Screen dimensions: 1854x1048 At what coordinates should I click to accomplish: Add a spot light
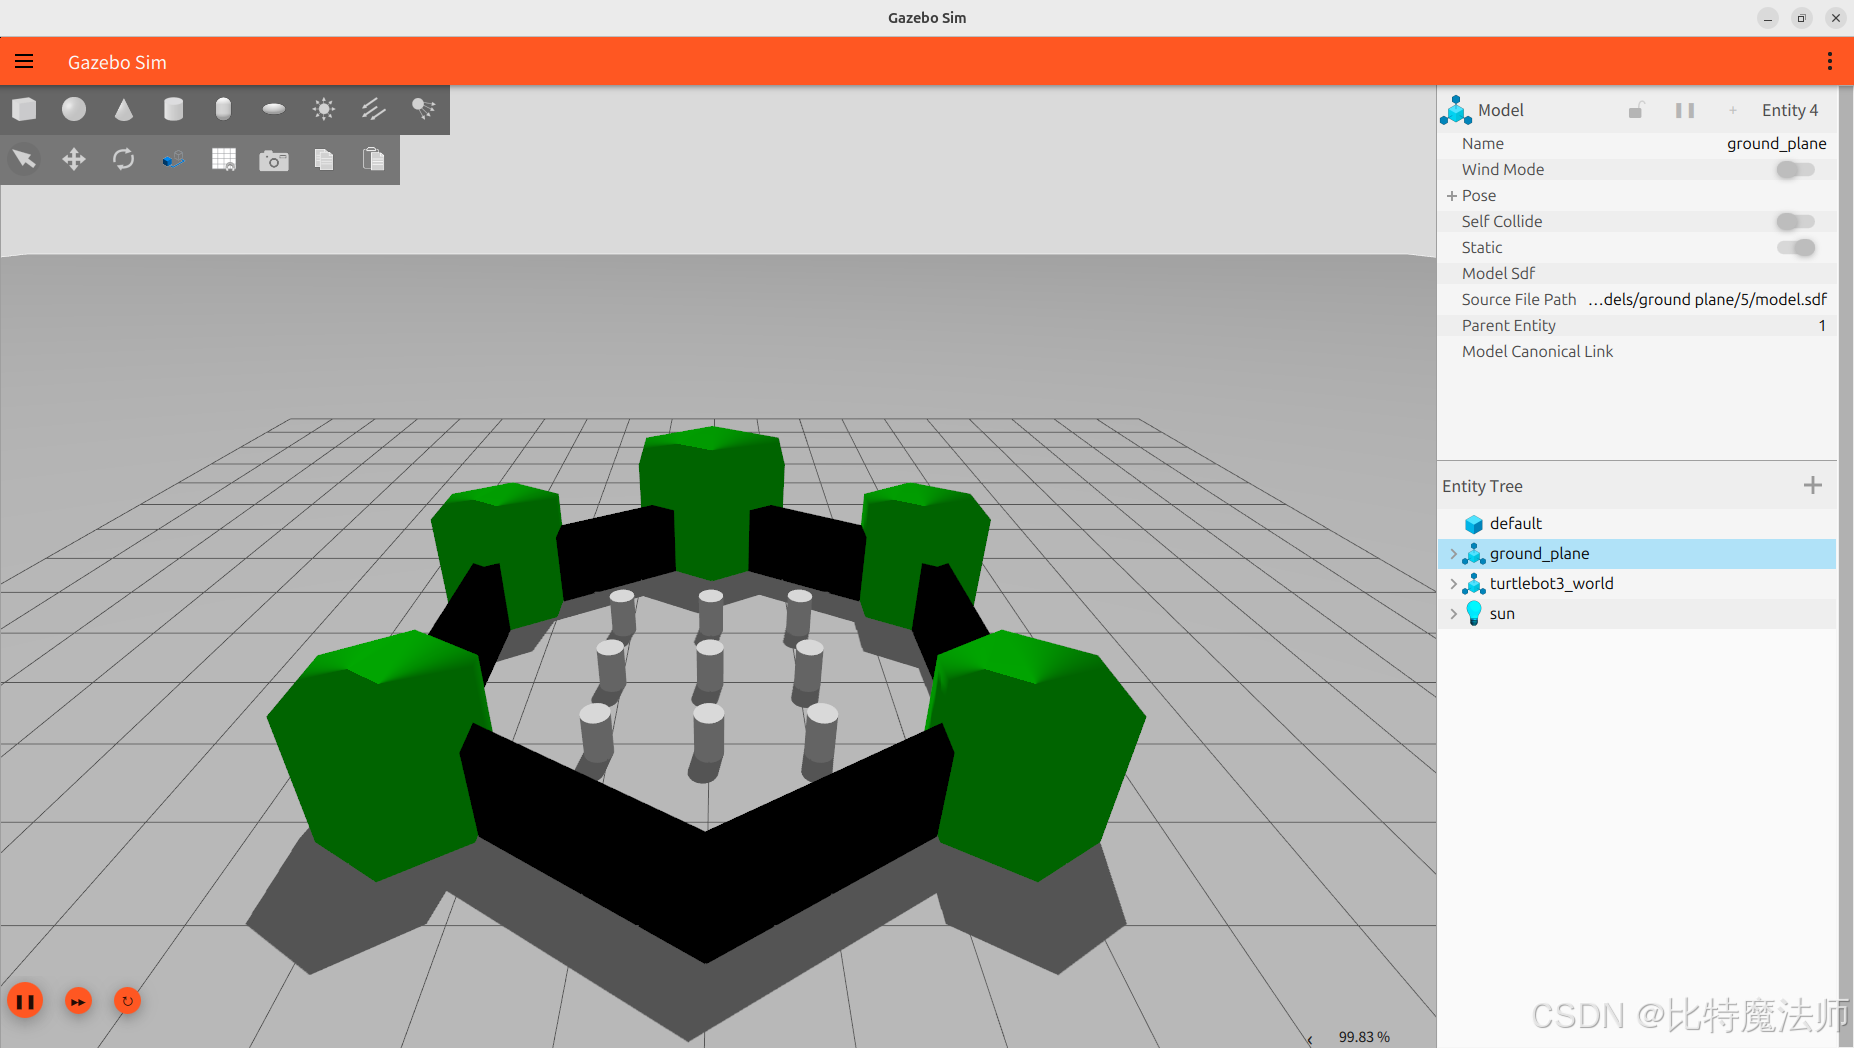pyautogui.click(x=424, y=109)
